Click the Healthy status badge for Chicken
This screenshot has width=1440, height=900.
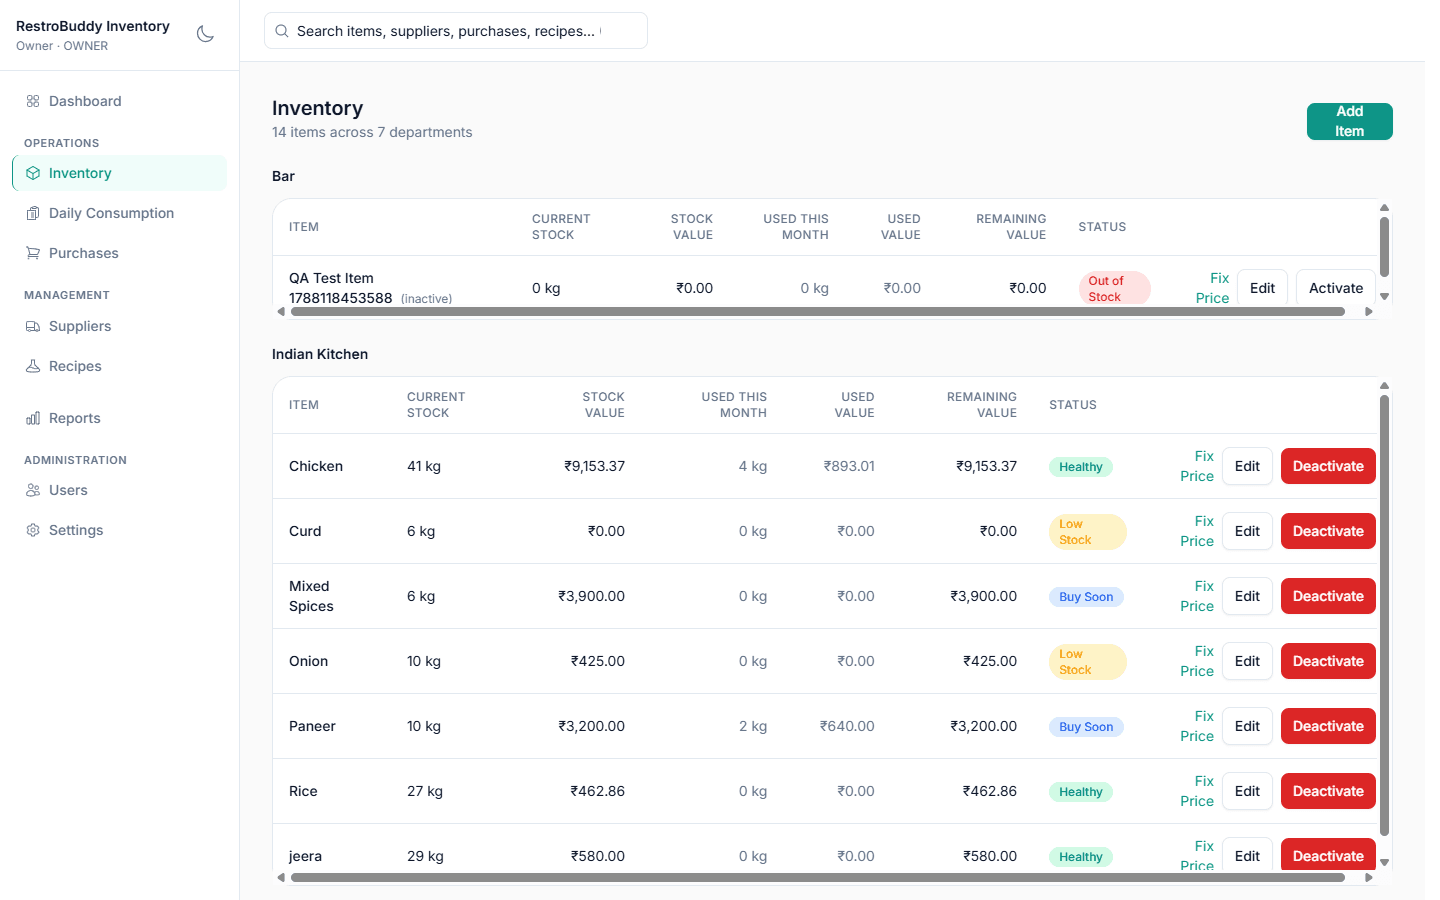[1081, 467]
